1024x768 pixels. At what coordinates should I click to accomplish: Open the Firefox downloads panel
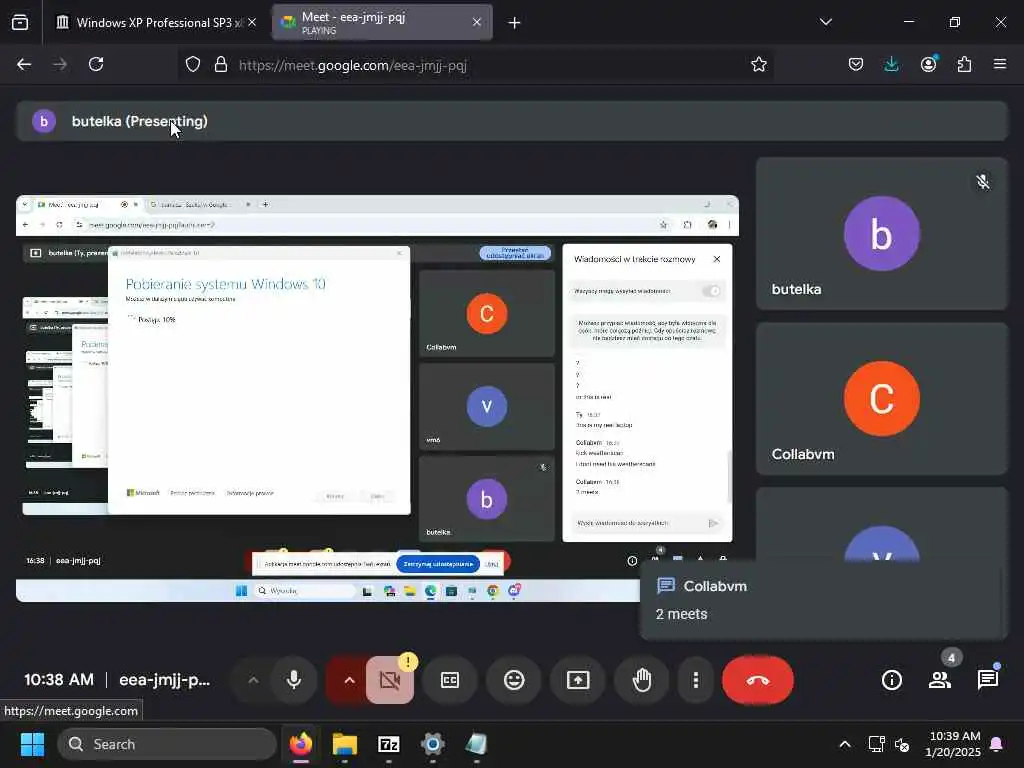[891, 64]
